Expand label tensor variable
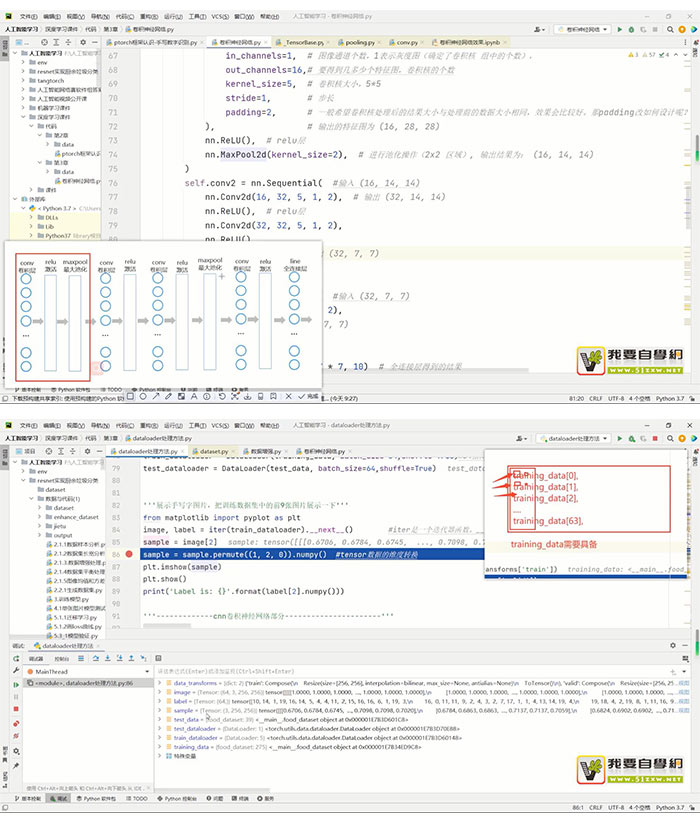The height and width of the screenshot is (822, 700). pyautogui.click(x=160, y=701)
